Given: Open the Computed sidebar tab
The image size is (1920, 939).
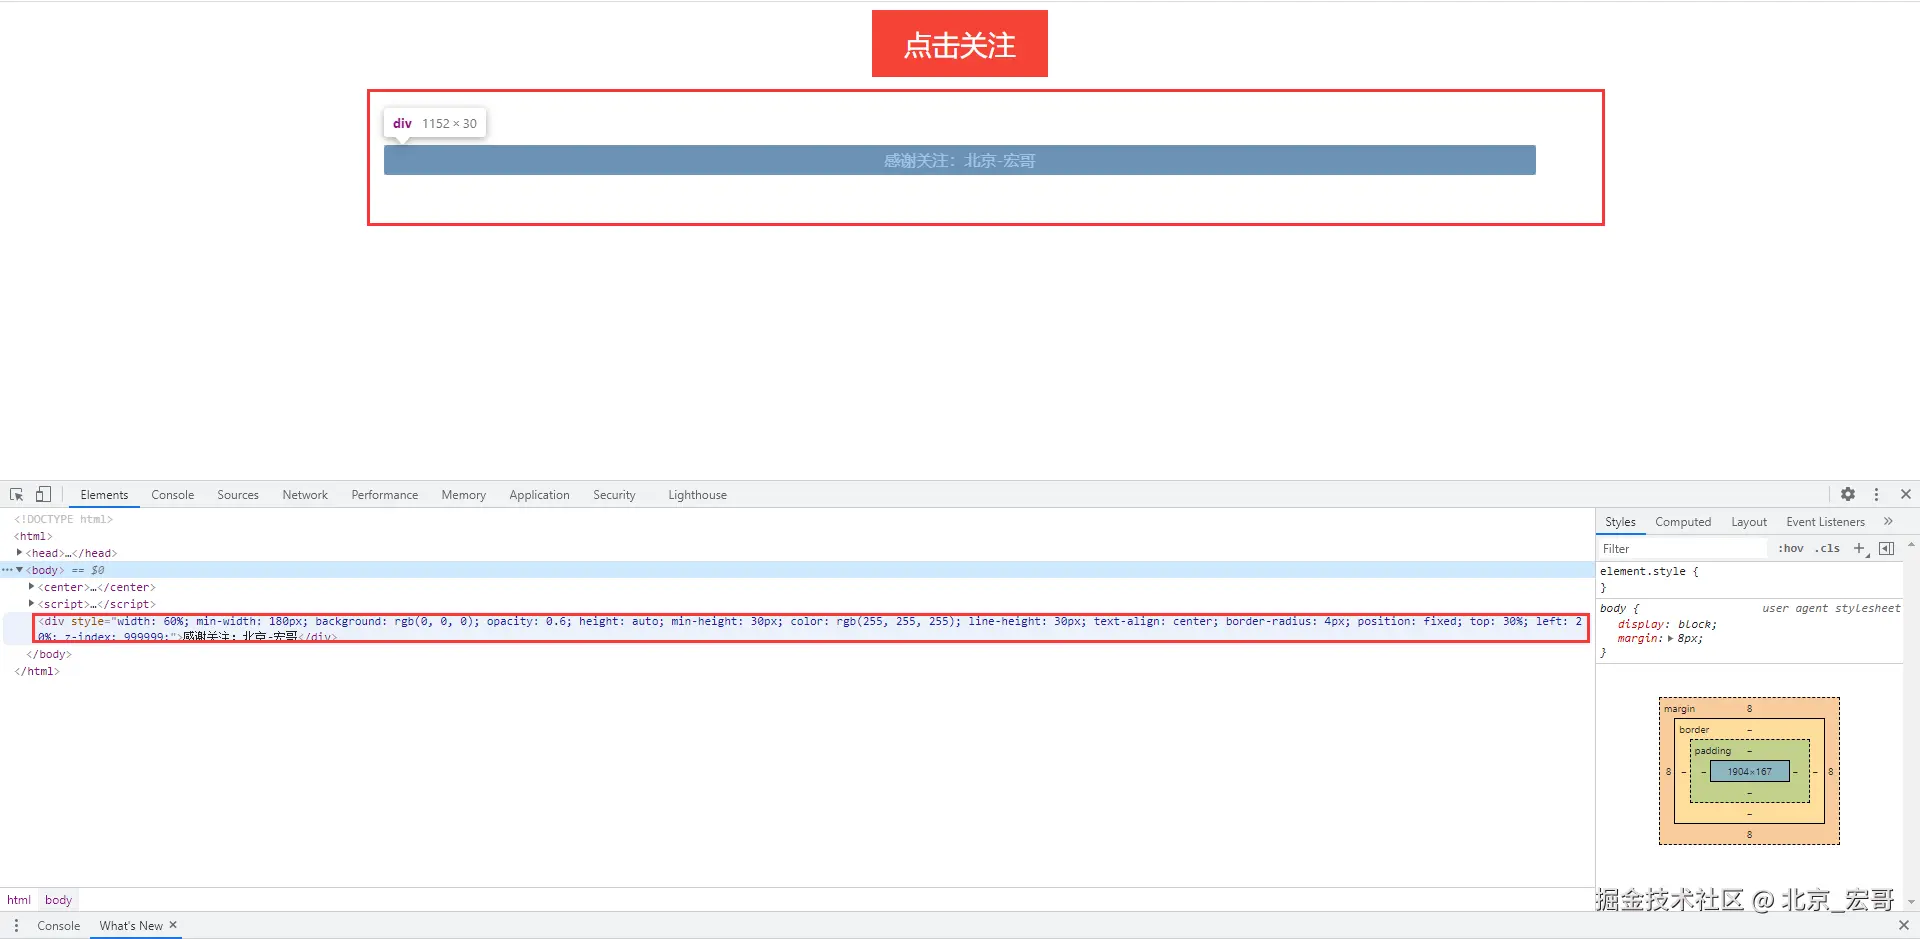Looking at the screenshot, I should [1683, 522].
